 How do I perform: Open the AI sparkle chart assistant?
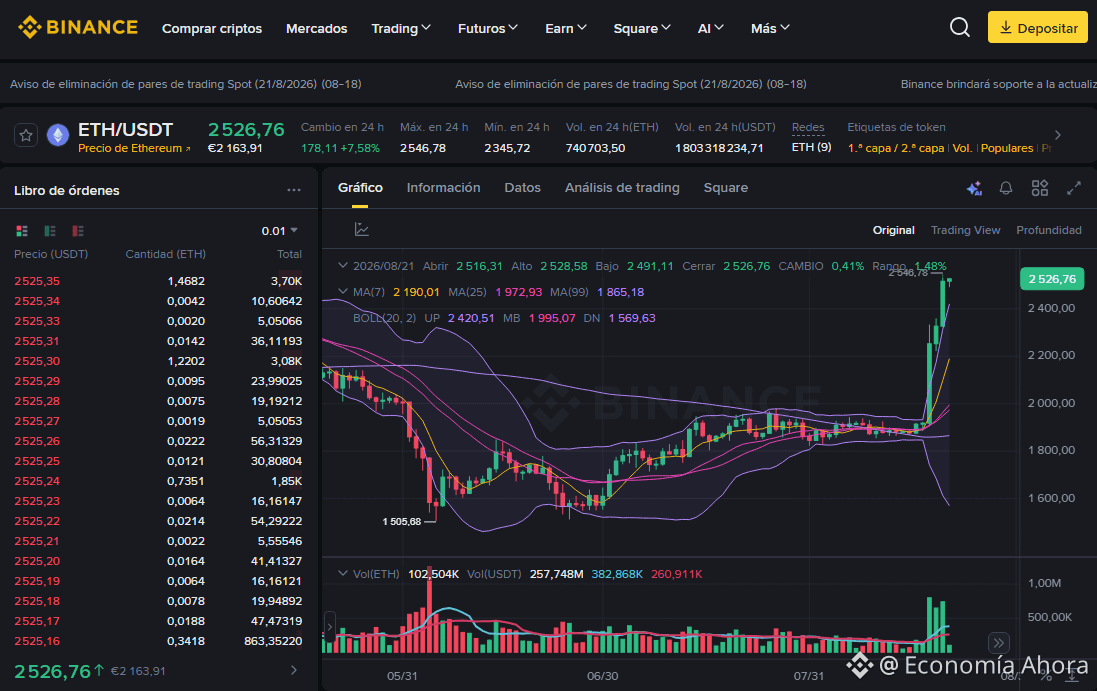click(x=974, y=188)
